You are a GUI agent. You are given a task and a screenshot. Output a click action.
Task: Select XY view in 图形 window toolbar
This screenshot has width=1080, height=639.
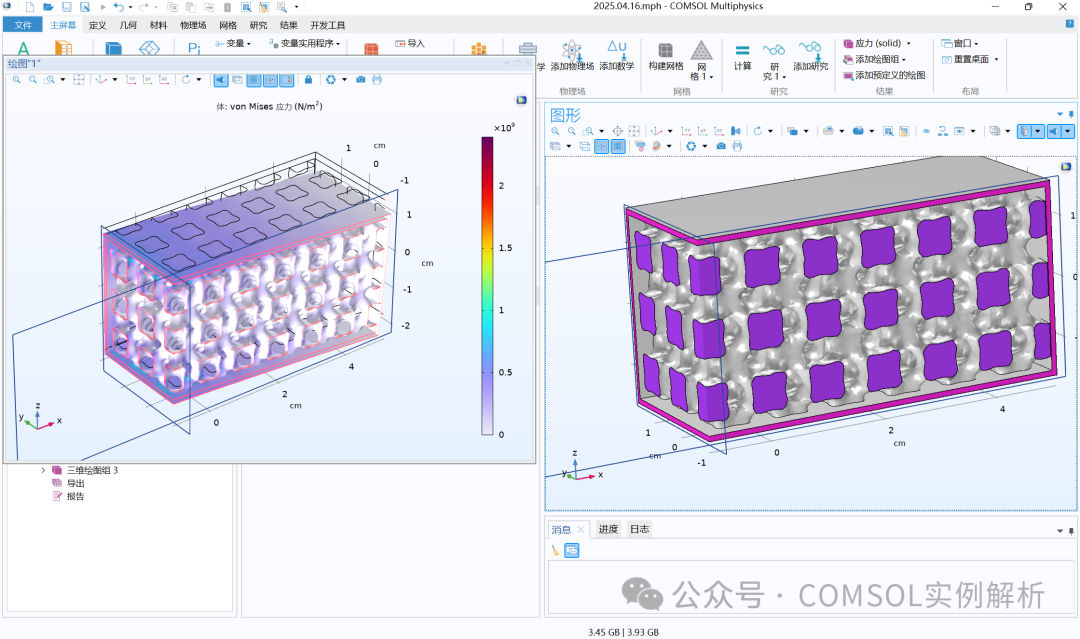click(x=686, y=131)
